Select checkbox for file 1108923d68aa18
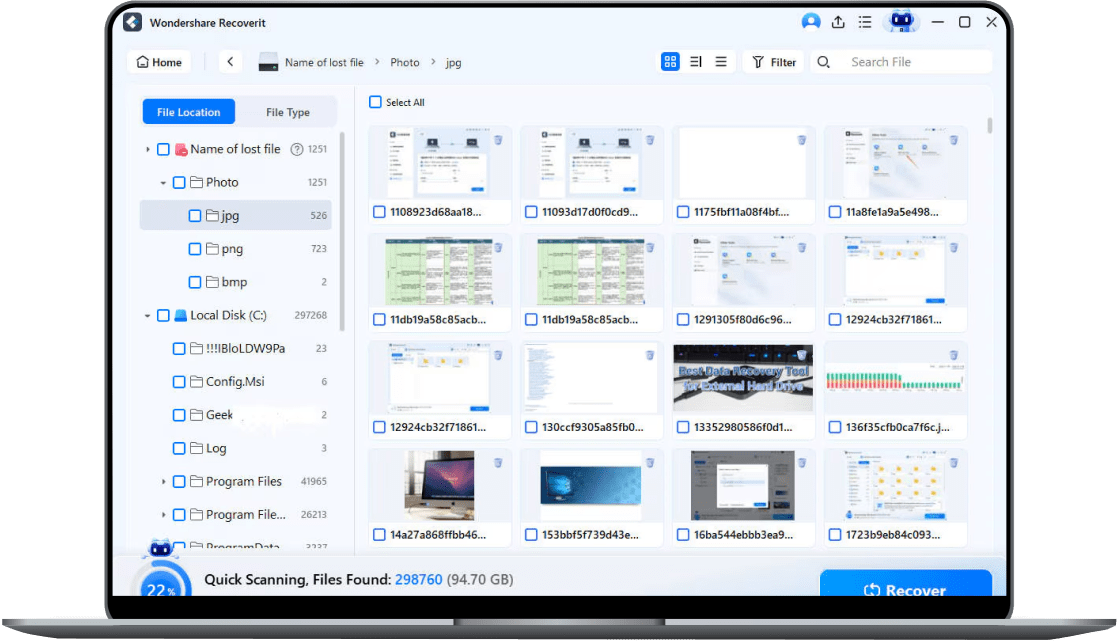 [379, 212]
